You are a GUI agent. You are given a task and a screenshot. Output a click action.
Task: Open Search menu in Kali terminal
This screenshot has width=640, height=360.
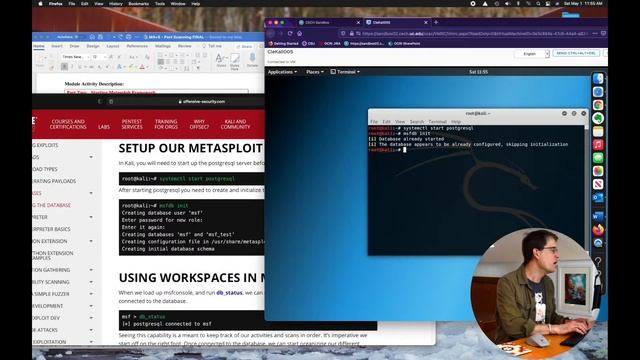point(417,122)
